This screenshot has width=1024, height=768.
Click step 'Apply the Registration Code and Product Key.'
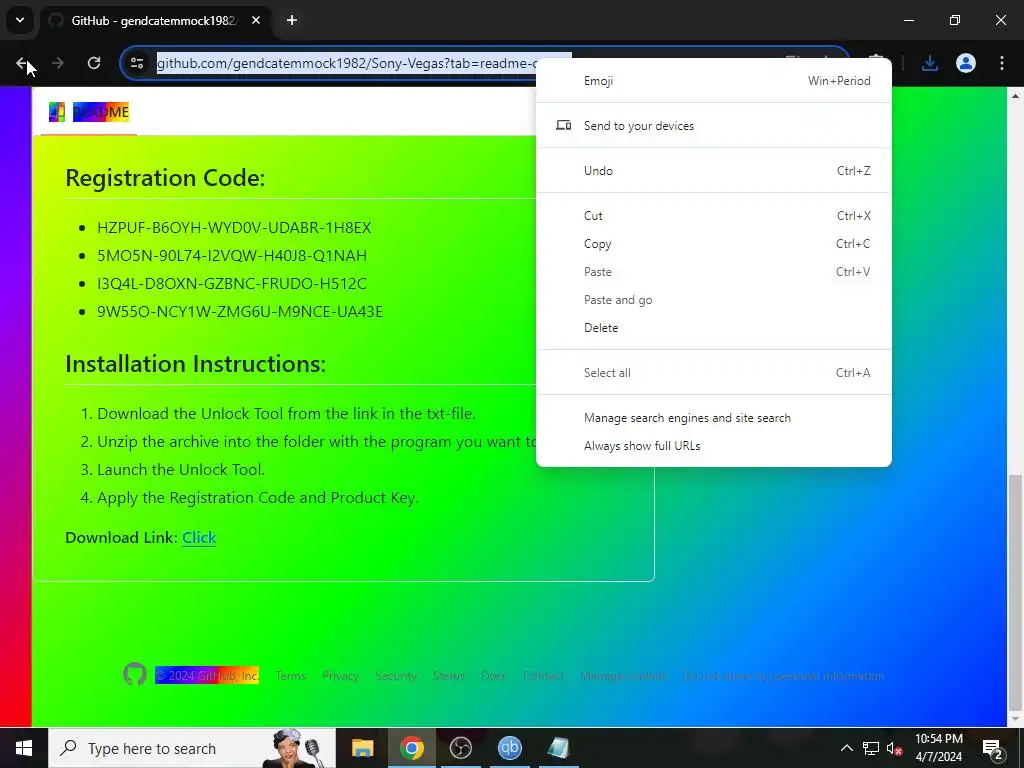click(257, 498)
